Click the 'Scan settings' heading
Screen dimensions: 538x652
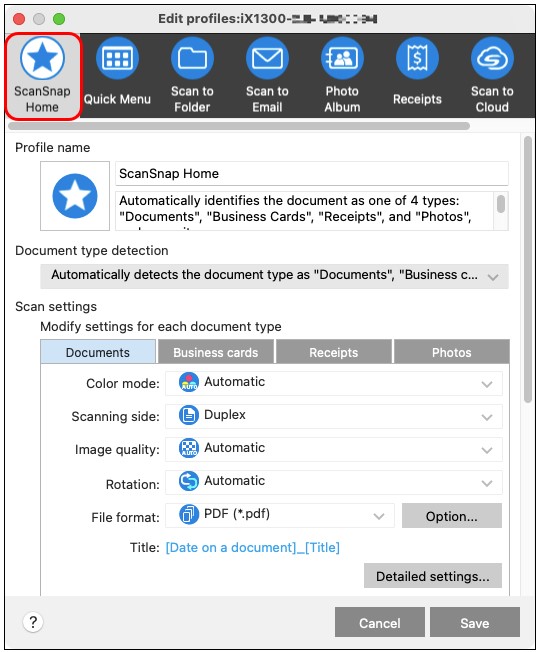[x=56, y=306]
